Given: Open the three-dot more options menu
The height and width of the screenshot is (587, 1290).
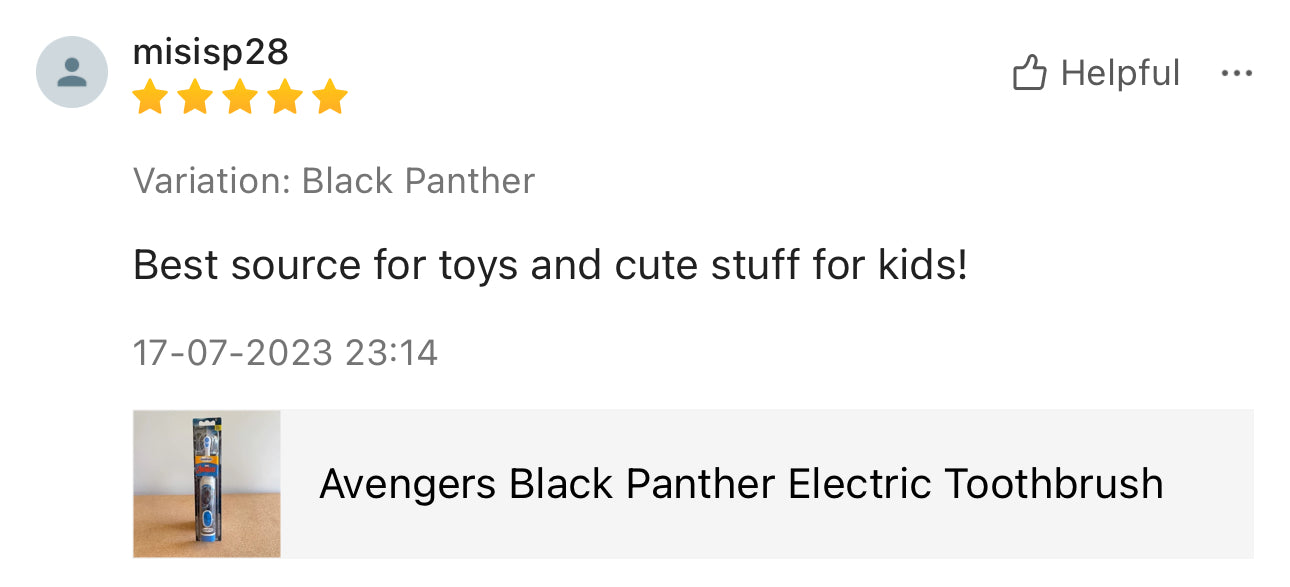Looking at the screenshot, I should pyautogui.click(x=1237, y=73).
